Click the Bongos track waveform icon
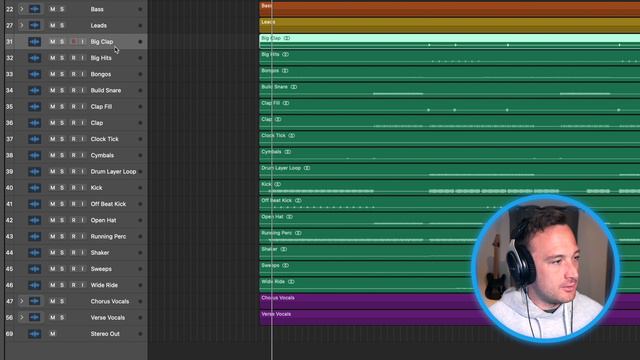 tap(35, 74)
